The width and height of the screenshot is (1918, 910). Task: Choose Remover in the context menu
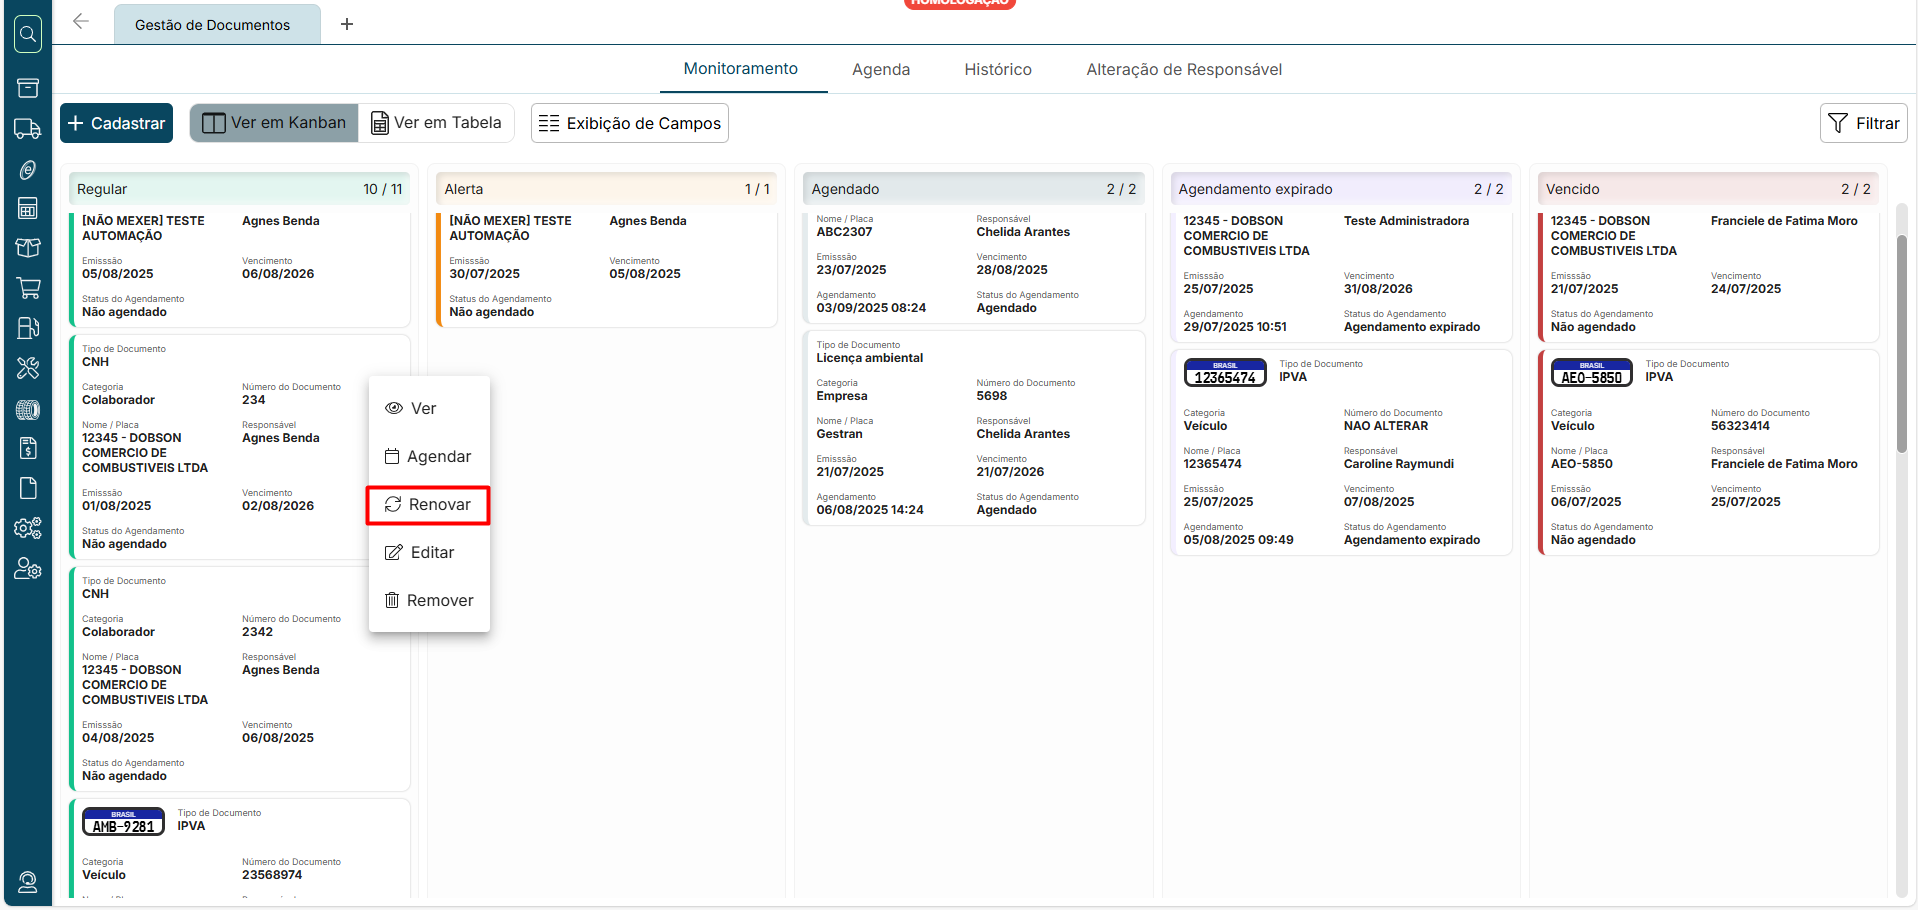(x=429, y=600)
